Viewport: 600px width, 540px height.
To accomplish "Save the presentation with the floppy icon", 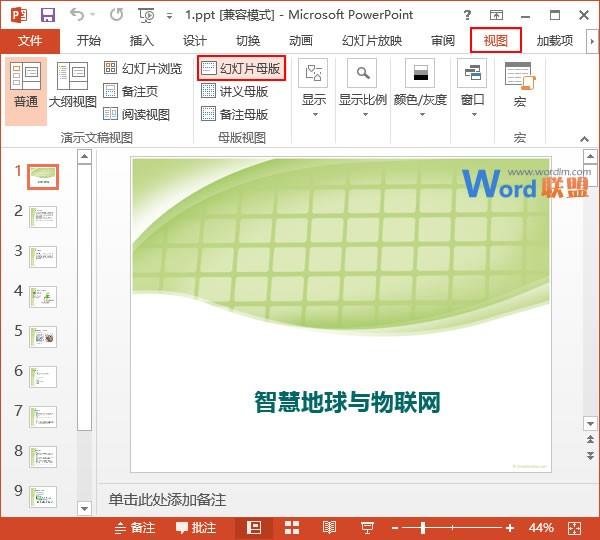I will pyautogui.click(x=48, y=15).
